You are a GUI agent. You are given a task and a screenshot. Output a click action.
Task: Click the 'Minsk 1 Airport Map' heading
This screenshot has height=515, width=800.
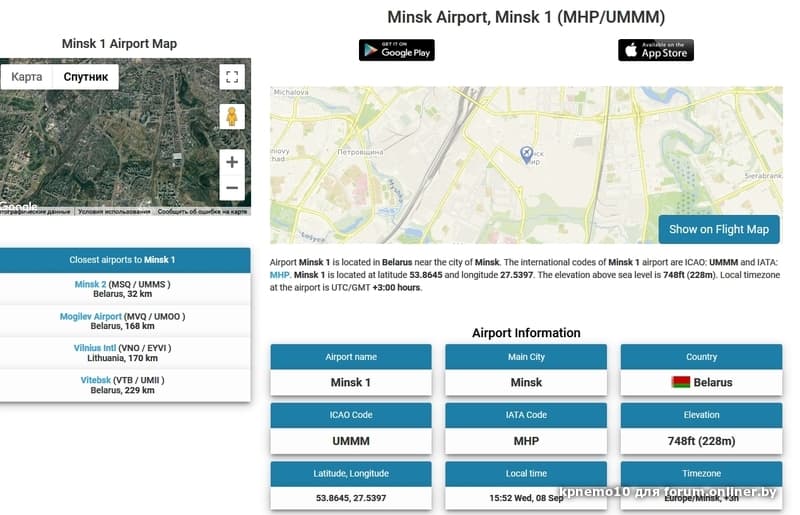(x=119, y=44)
